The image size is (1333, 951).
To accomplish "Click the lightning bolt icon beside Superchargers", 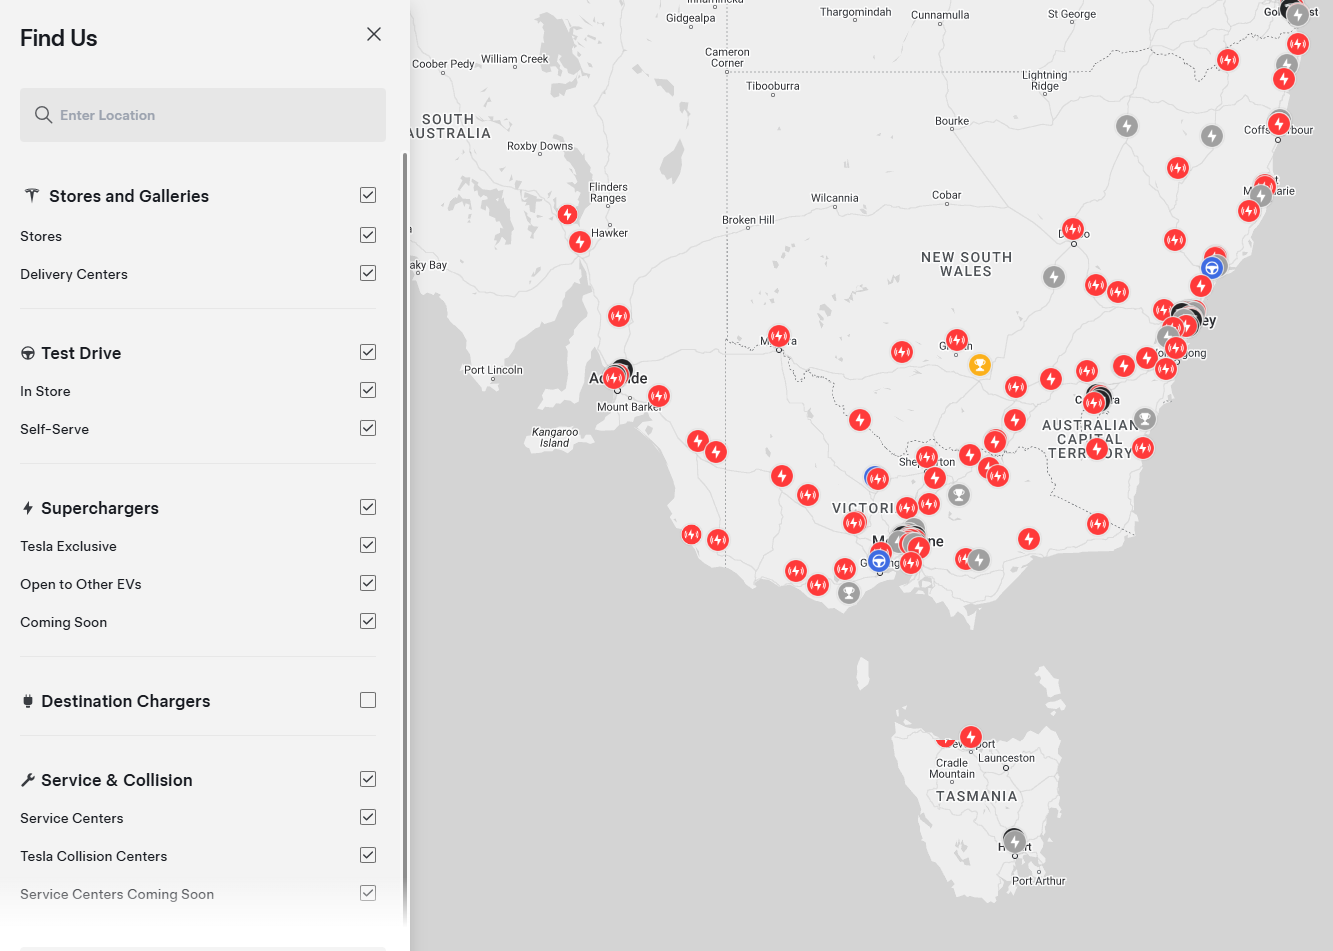I will click(28, 508).
